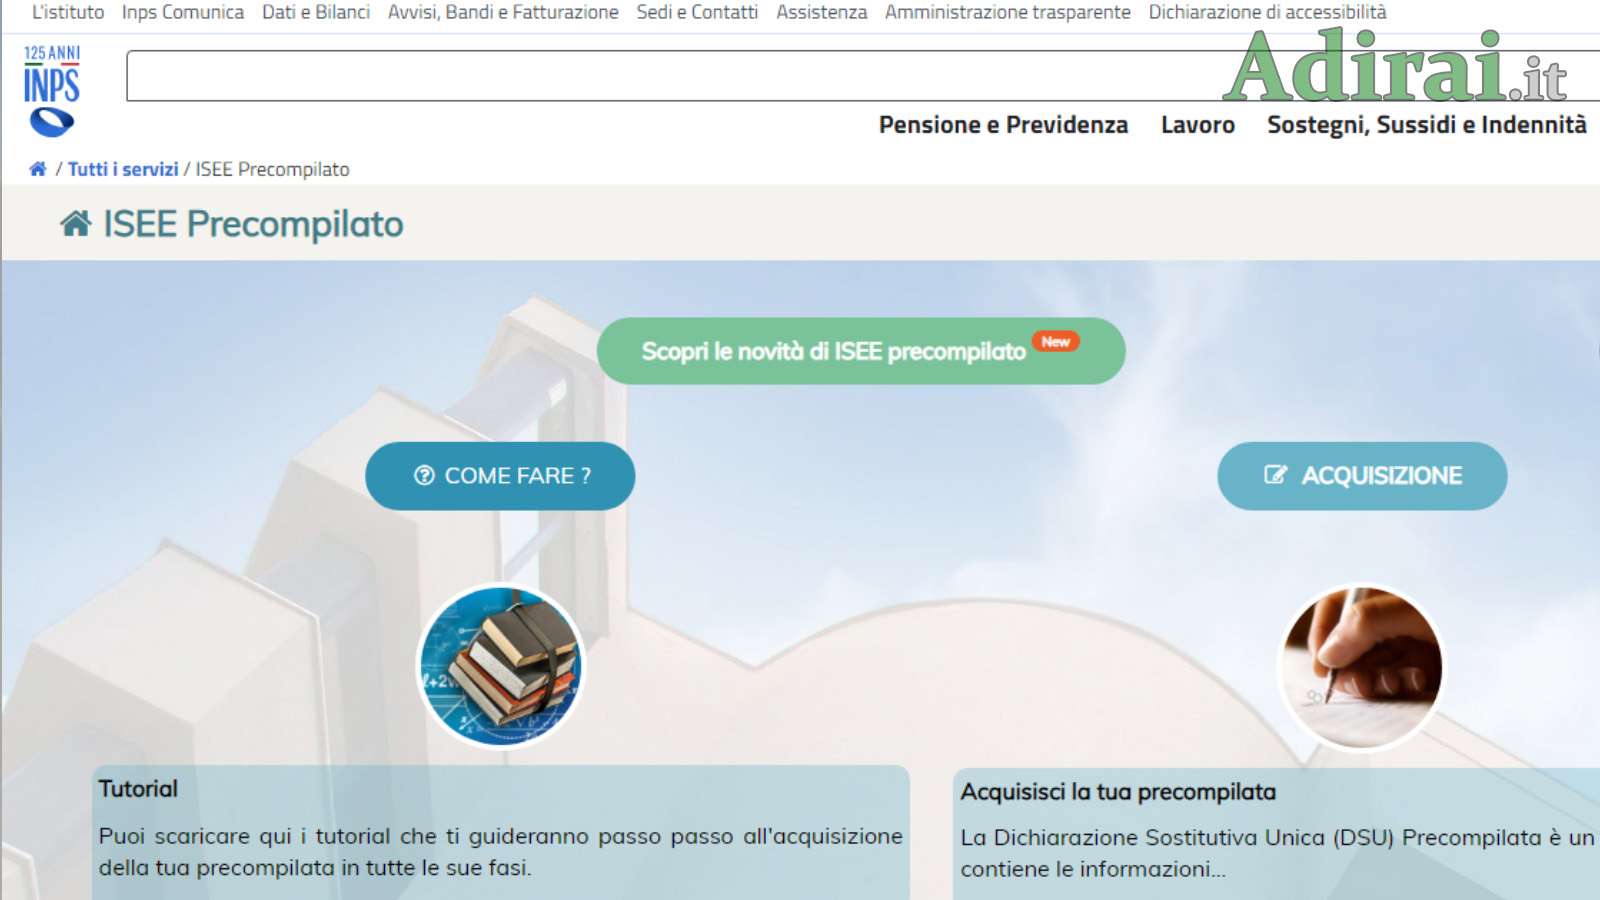This screenshot has width=1600, height=900.
Task: Click the Tutorial card title
Action: point(138,789)
